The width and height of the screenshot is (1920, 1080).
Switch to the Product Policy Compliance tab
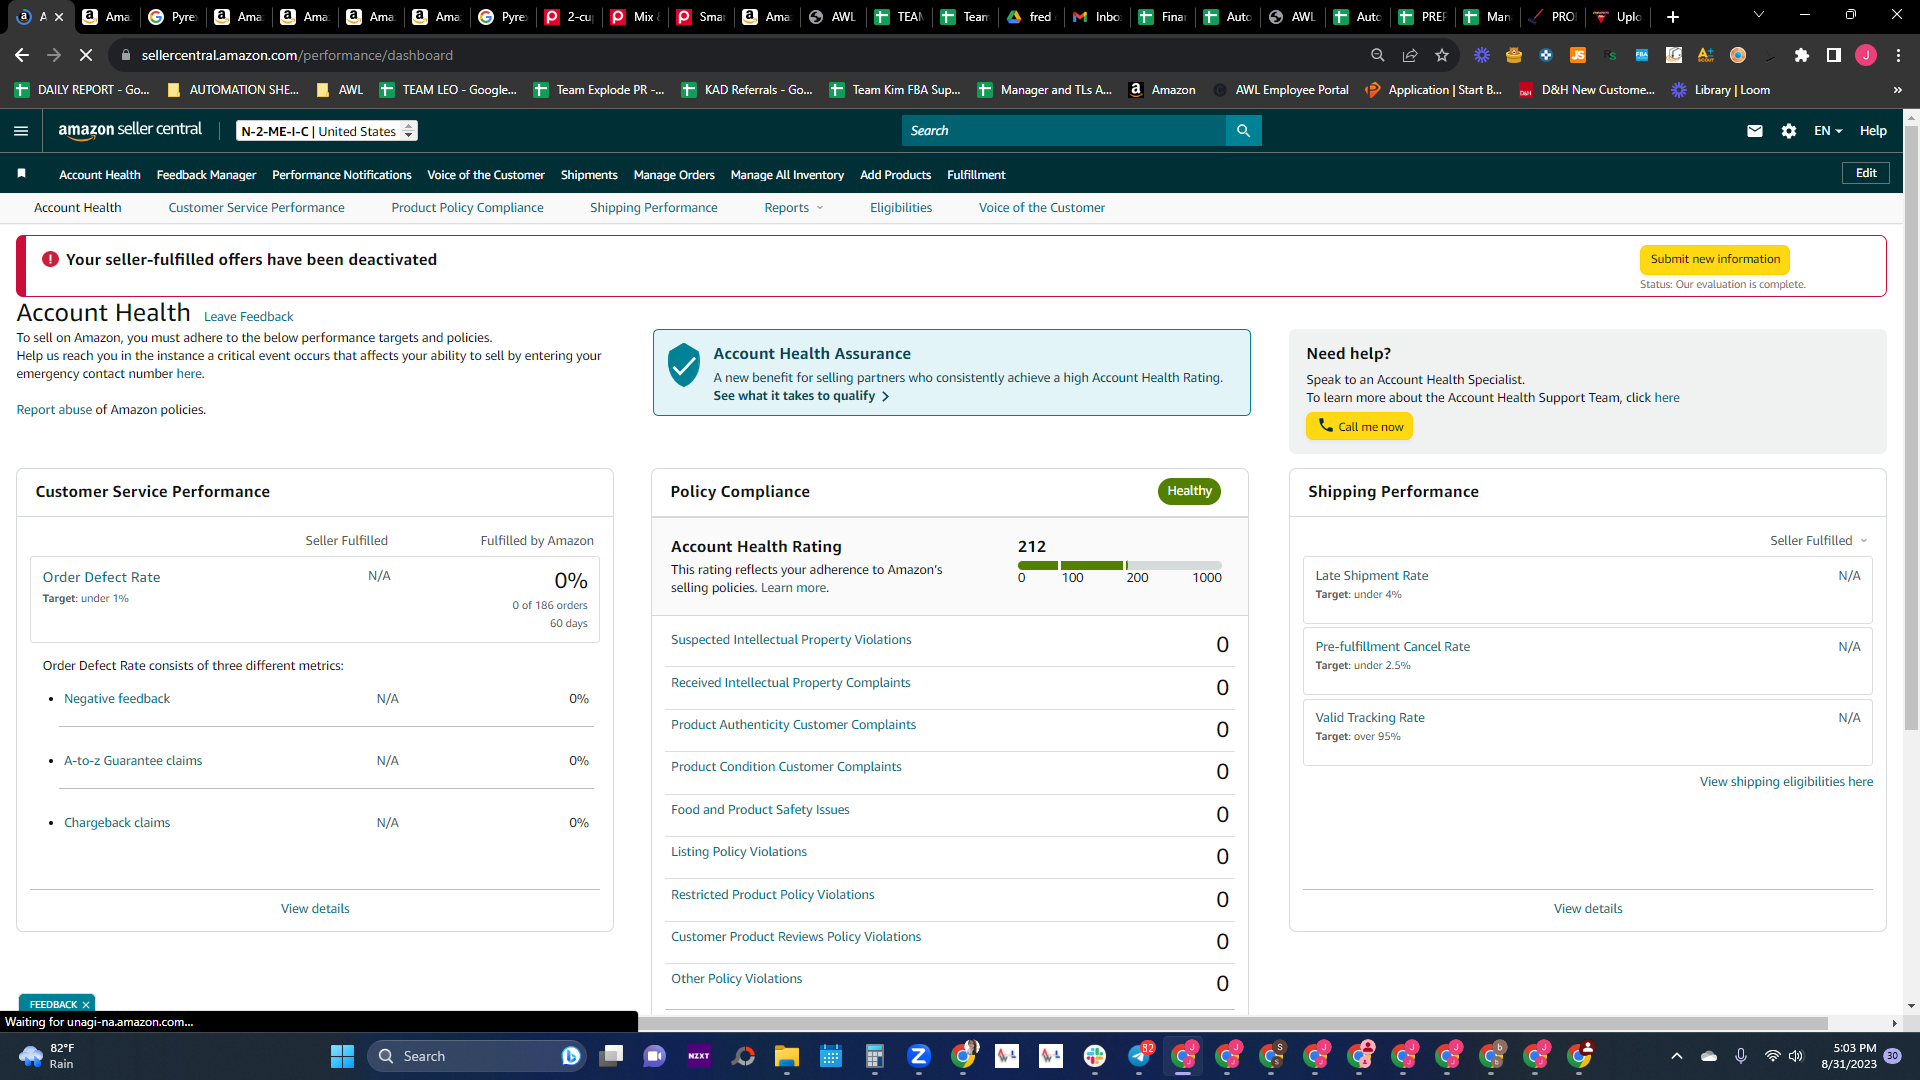467,208
